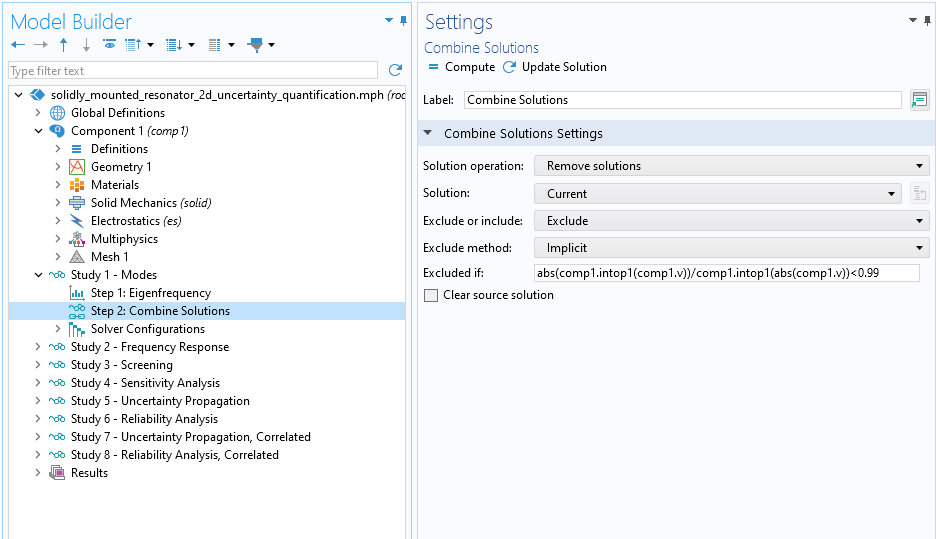Click the Update Solution button
Screen dimensions: 936x539
[x=555, y=67]
